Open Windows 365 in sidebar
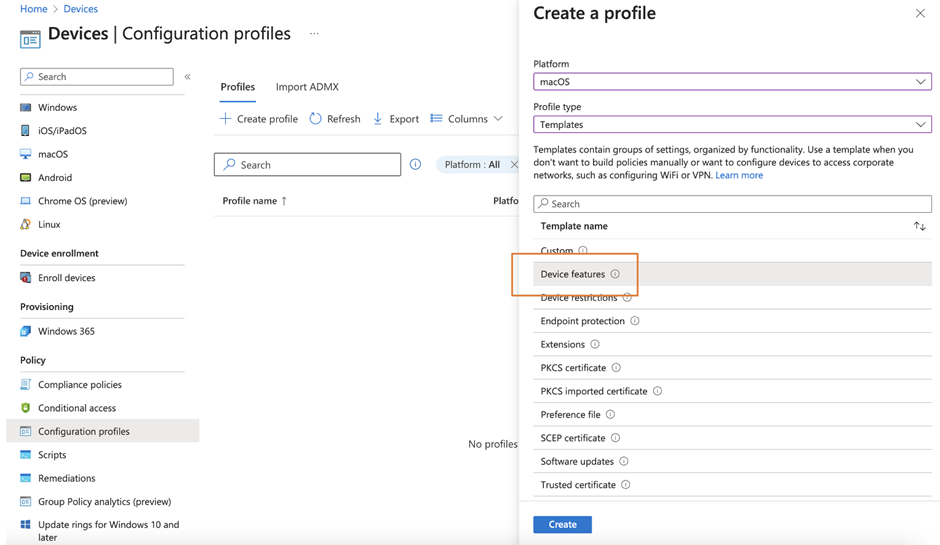Image resolution: width=940 pixels, height=545 pixels. coord(66,331)
